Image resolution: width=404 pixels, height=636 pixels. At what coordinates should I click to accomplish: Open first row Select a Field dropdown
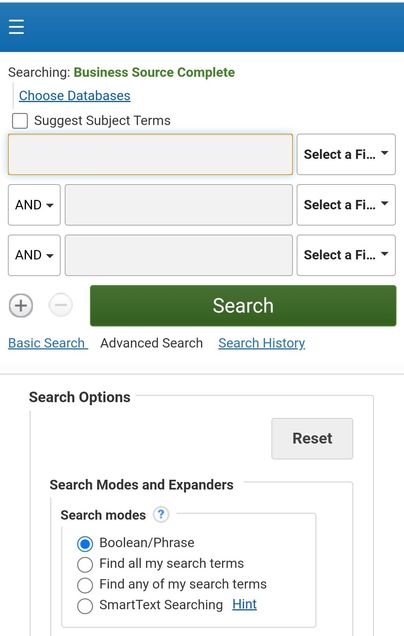[346, 155]
